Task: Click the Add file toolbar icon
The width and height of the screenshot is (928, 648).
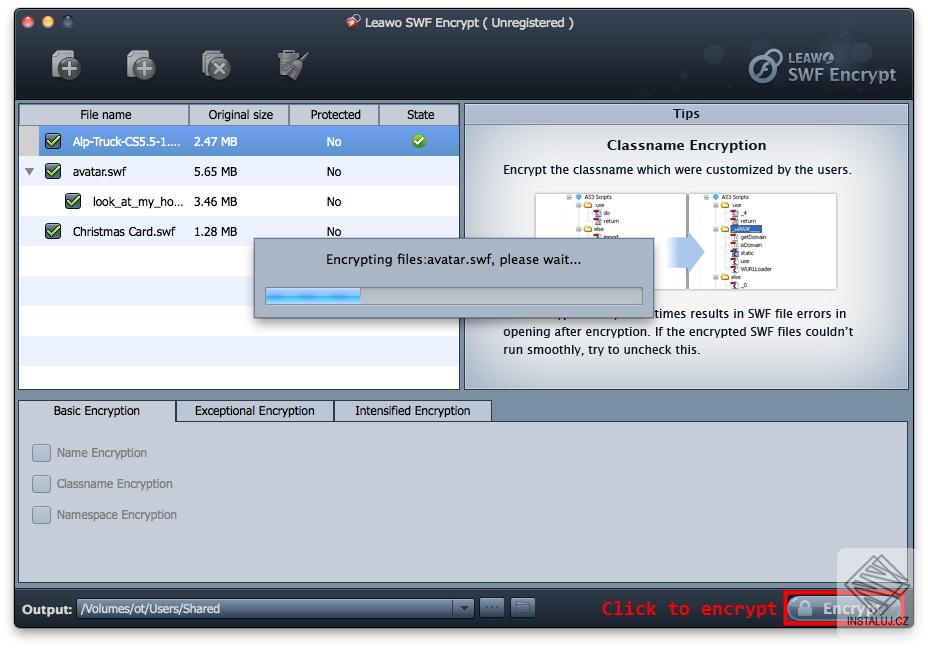Action: click(66, 65)
